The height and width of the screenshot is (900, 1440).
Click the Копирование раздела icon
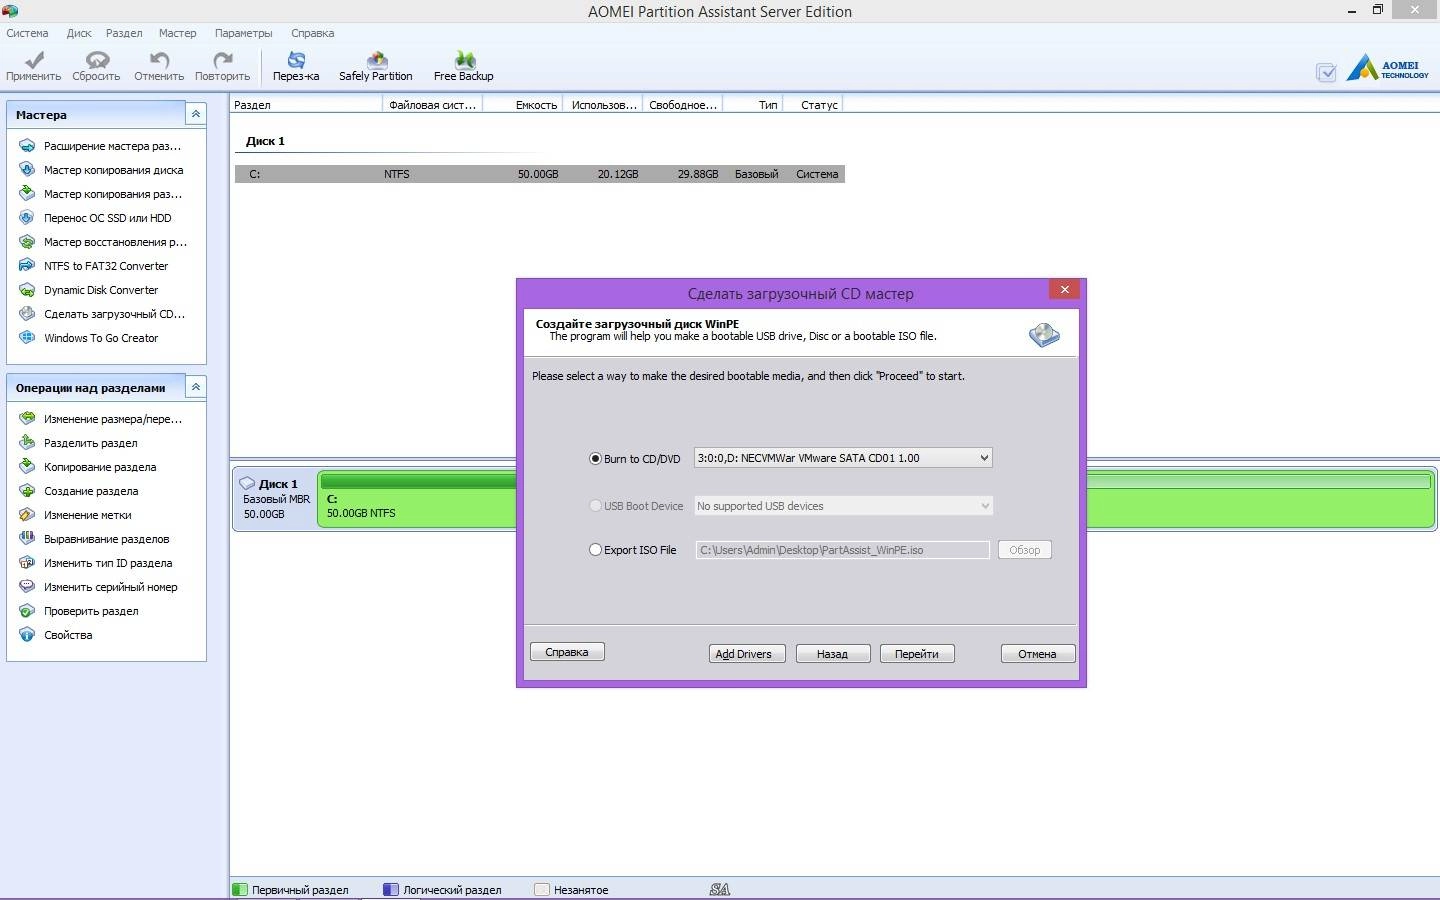pyautogui.click(x=27, y=467)
